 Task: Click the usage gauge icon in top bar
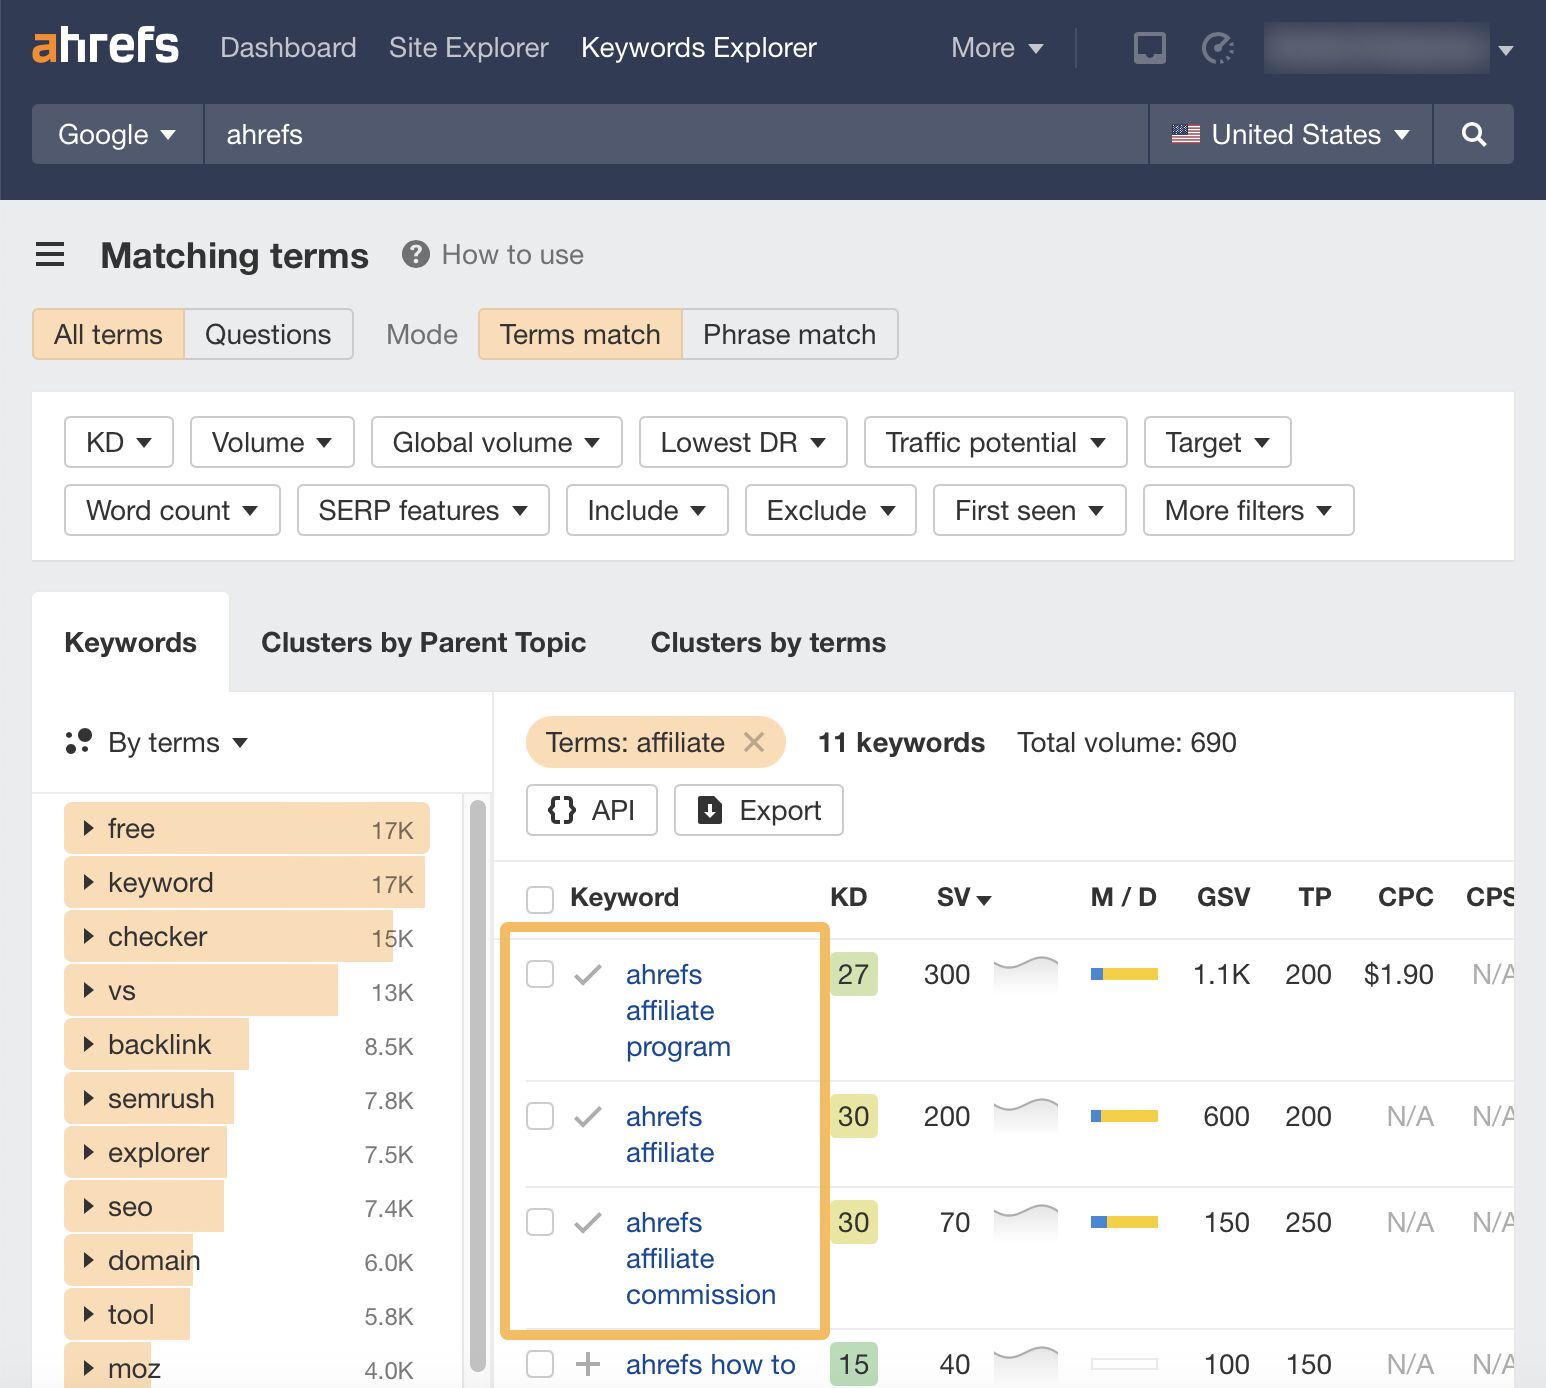click(x=1218, y=47)
